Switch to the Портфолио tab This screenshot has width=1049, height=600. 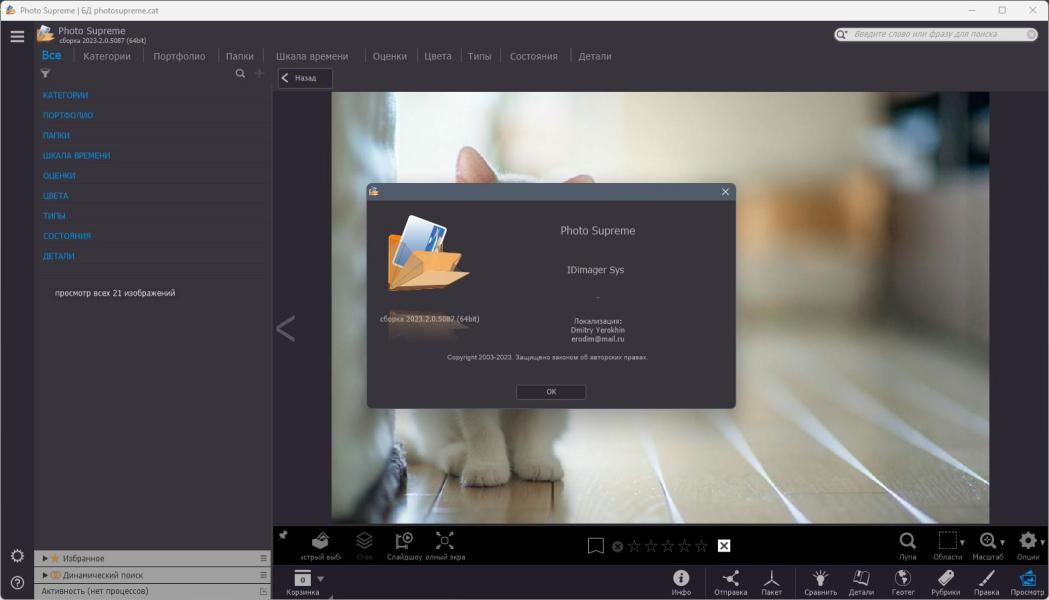click(179, 56)
